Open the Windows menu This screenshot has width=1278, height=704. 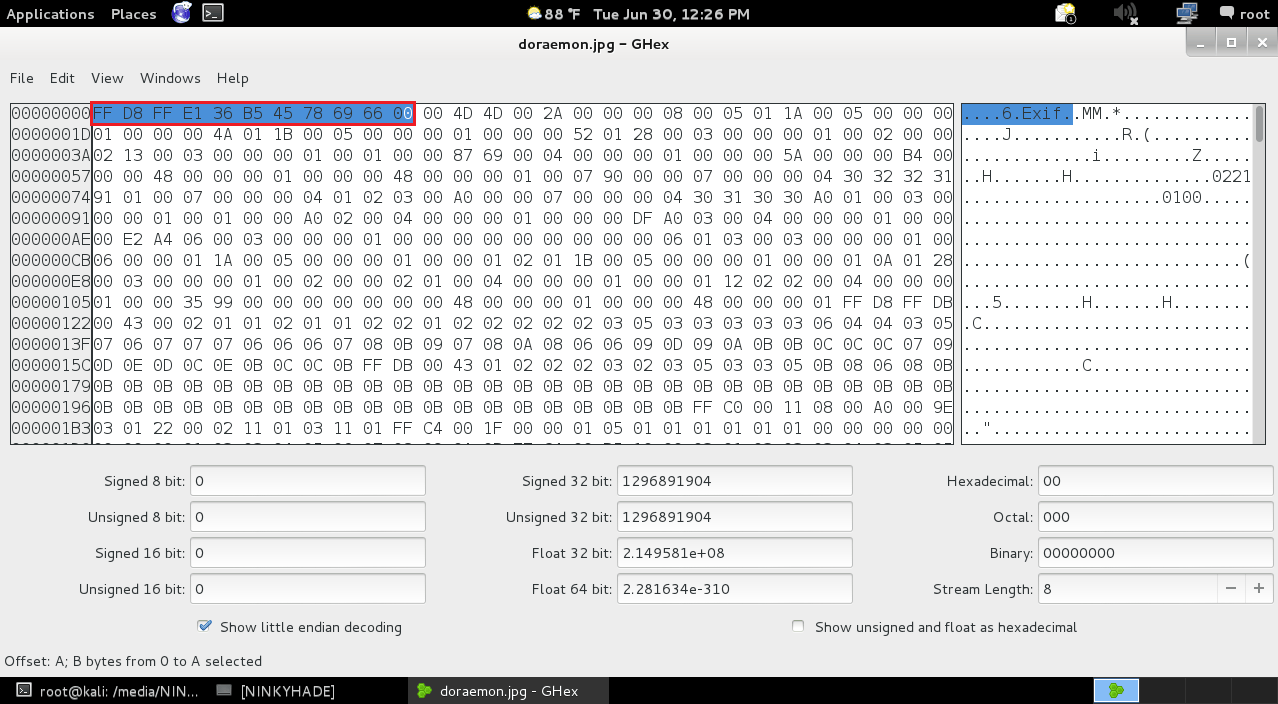[x=170, y=78]
